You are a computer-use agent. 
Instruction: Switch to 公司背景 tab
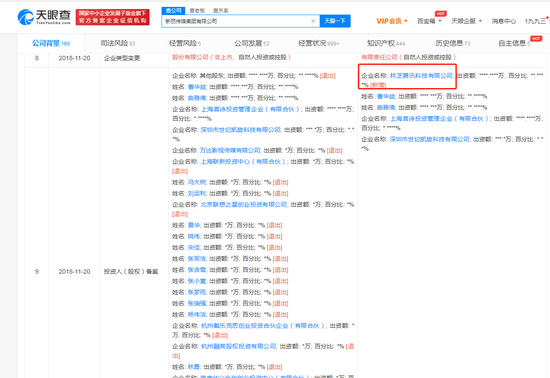[x=51, y=43]
